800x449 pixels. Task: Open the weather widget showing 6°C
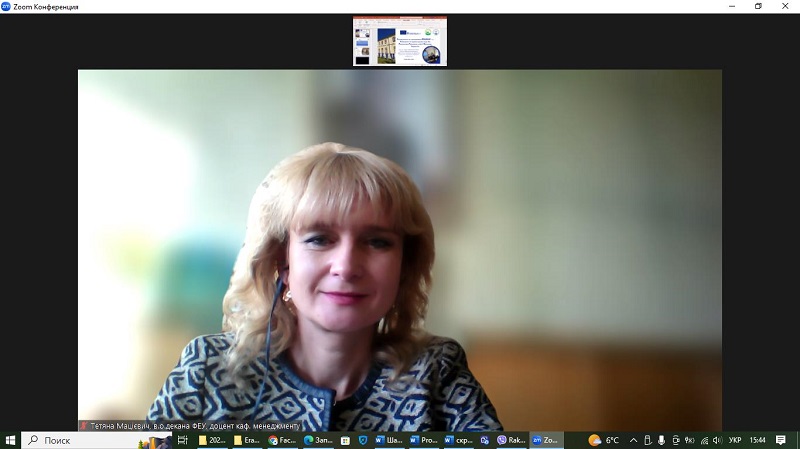click(x=604, y=440)
